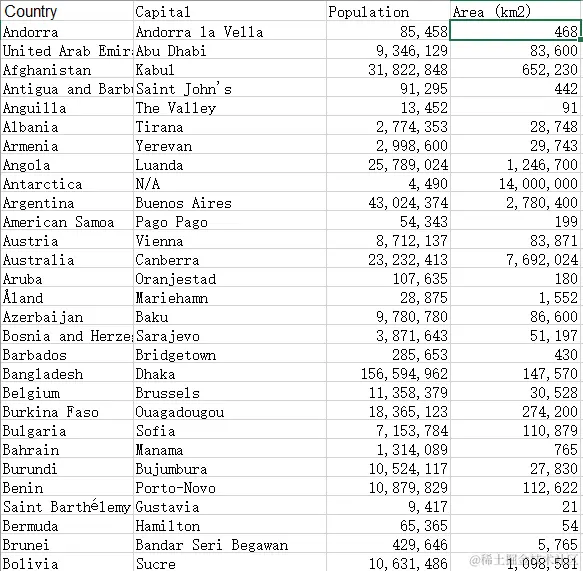This screenshot has height=571, width=583.
Task: Click the Barbados country cell
Action: pyautogui.click(x=67, y=353)
